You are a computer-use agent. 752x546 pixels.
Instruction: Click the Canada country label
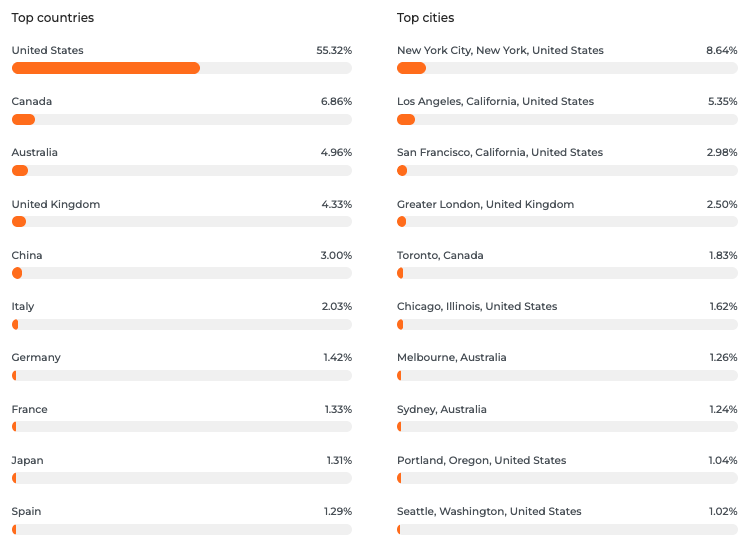pyautogui.click(x=32, y=101)
